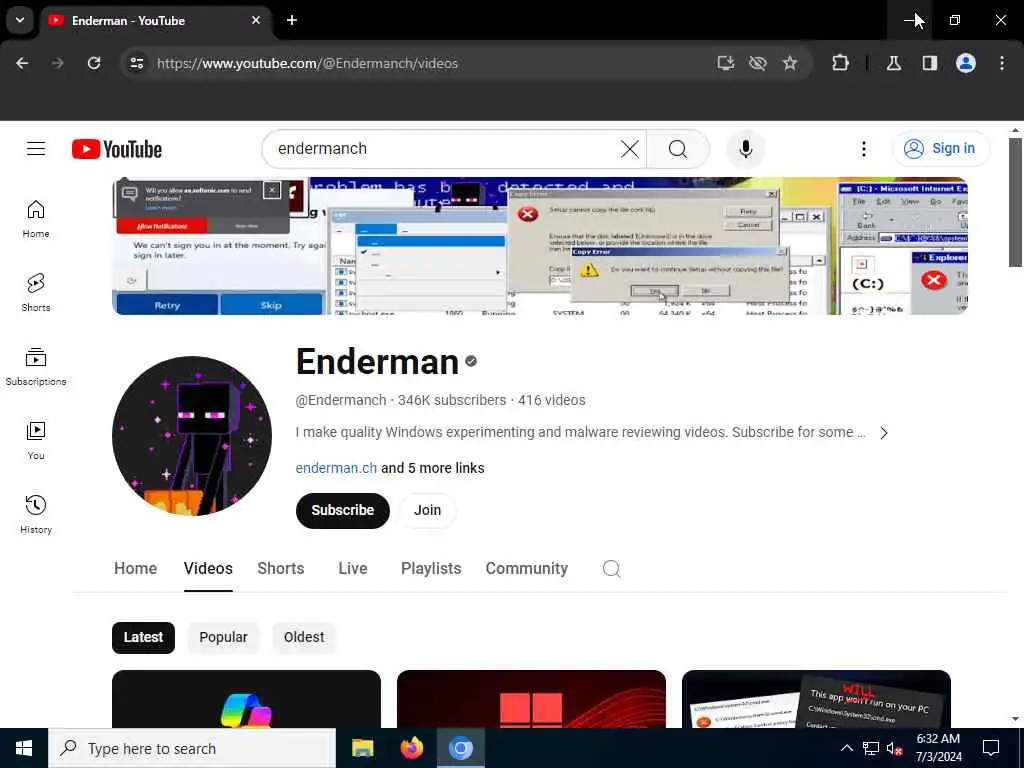This screenshot has width=1024, height=768.
Task: Open the Chrome profile avatar
Action: coord(966,63)
